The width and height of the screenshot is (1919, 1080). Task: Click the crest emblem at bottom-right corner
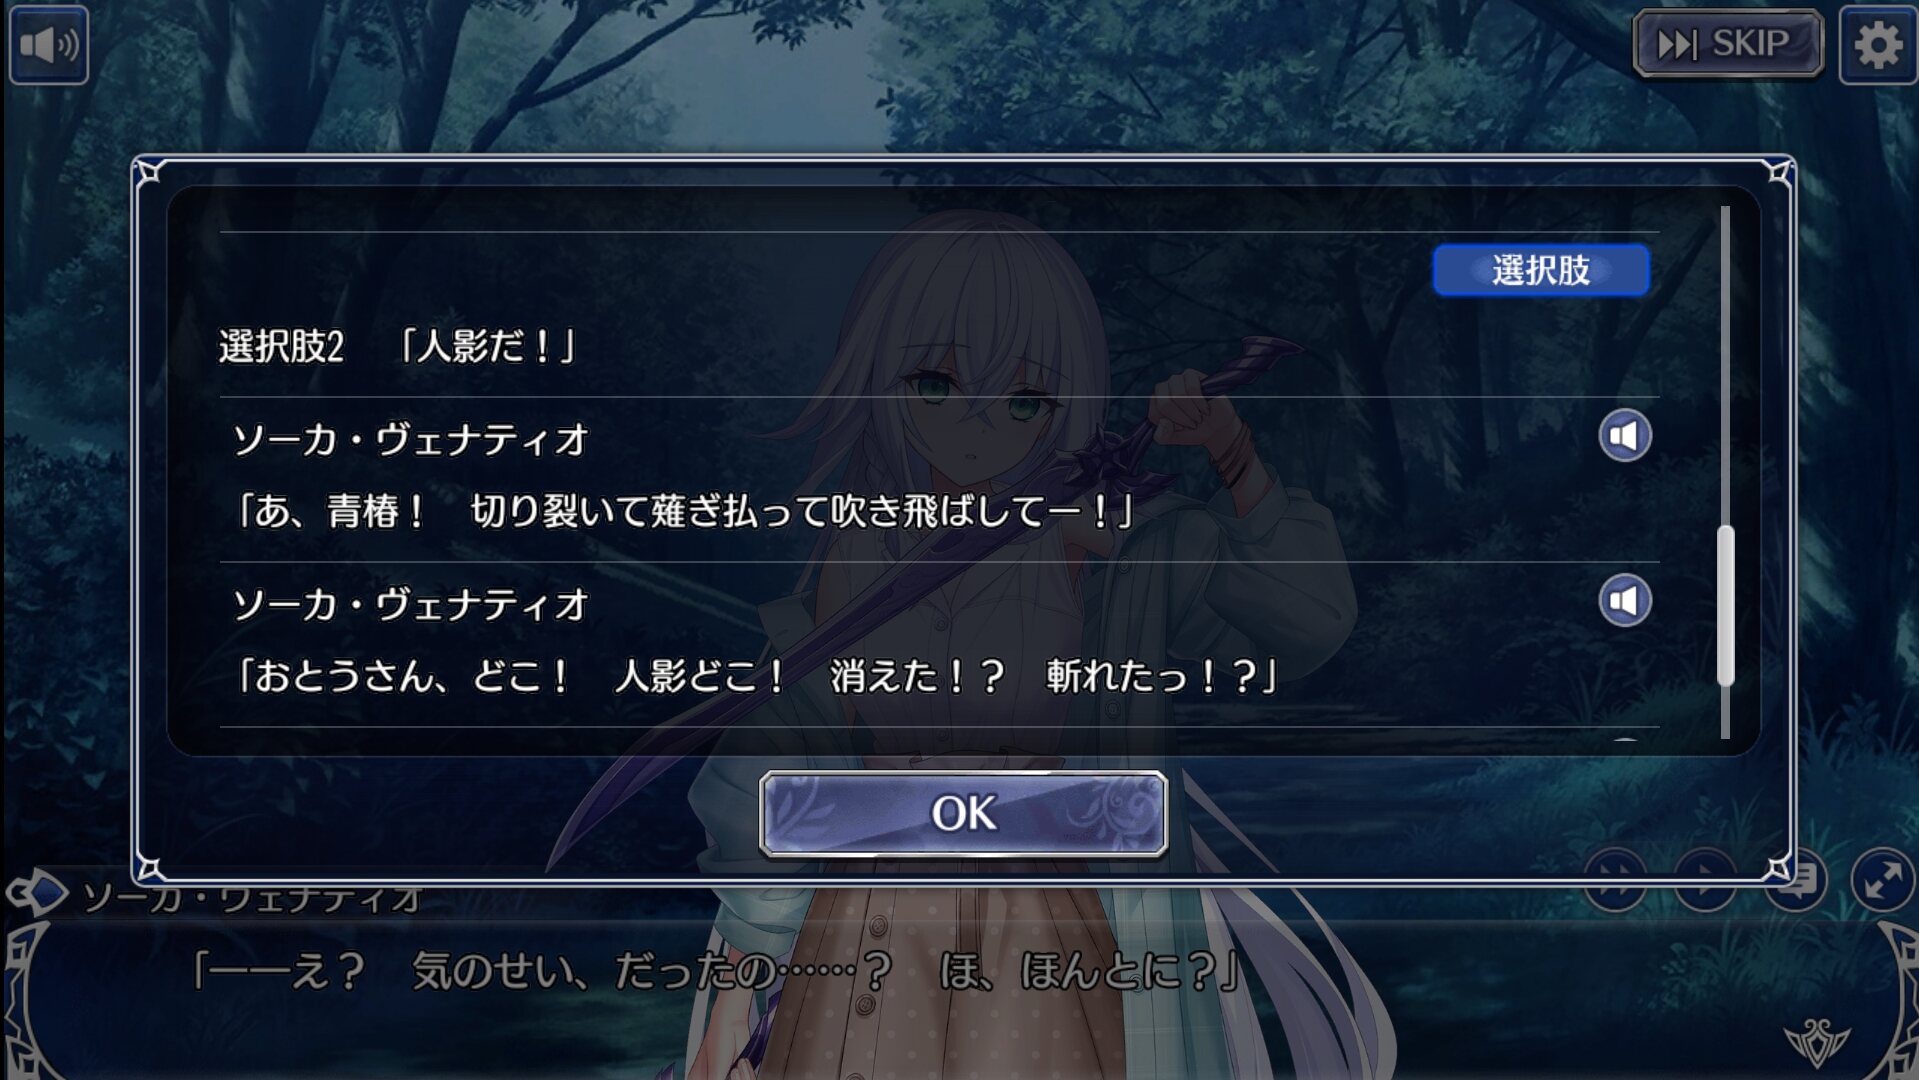click(1817, 1043)
